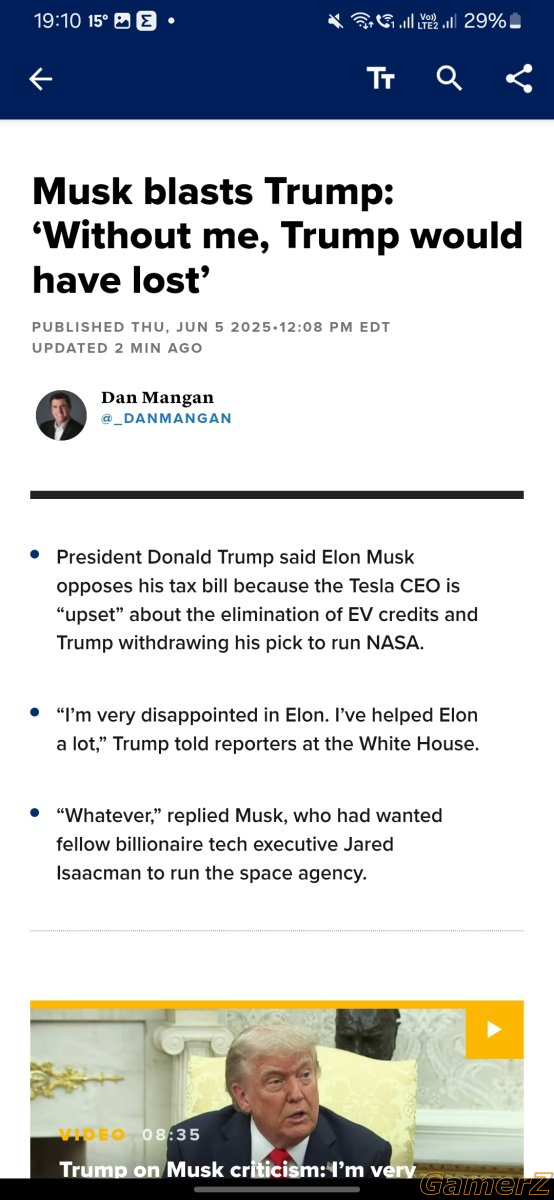The image size is (554, 1200).
Task: Share this article via share icon
Action: (518, 79)
